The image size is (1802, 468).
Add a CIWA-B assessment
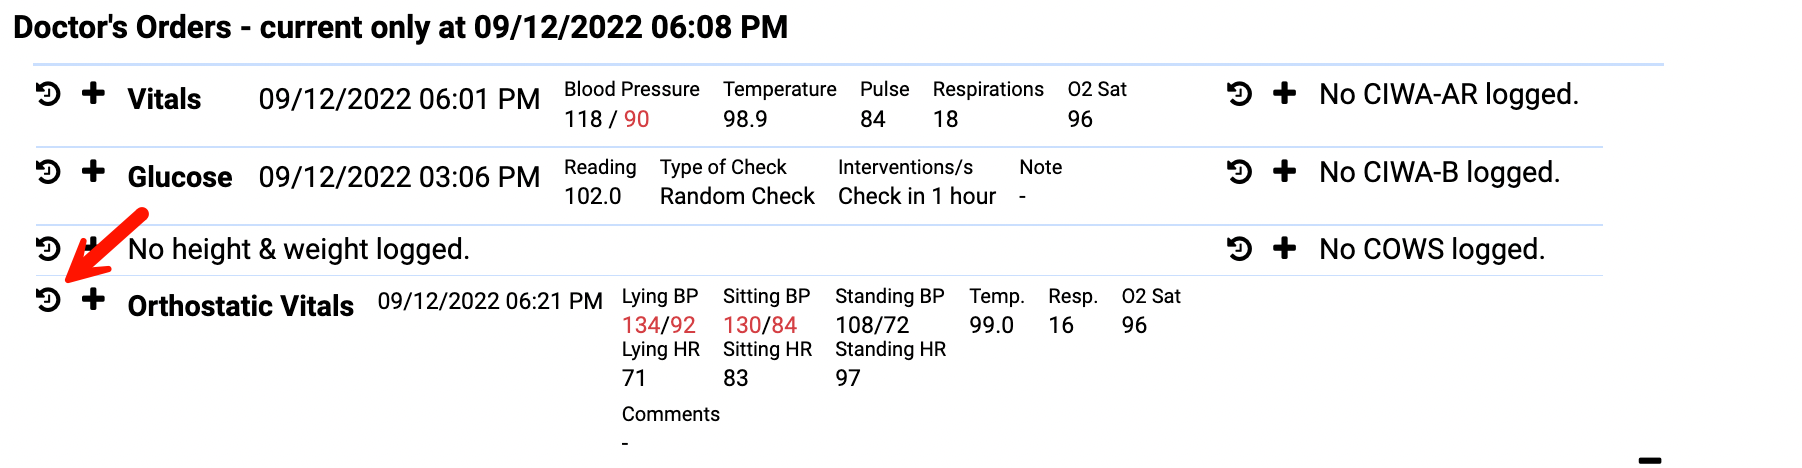tap(1284, 172)
